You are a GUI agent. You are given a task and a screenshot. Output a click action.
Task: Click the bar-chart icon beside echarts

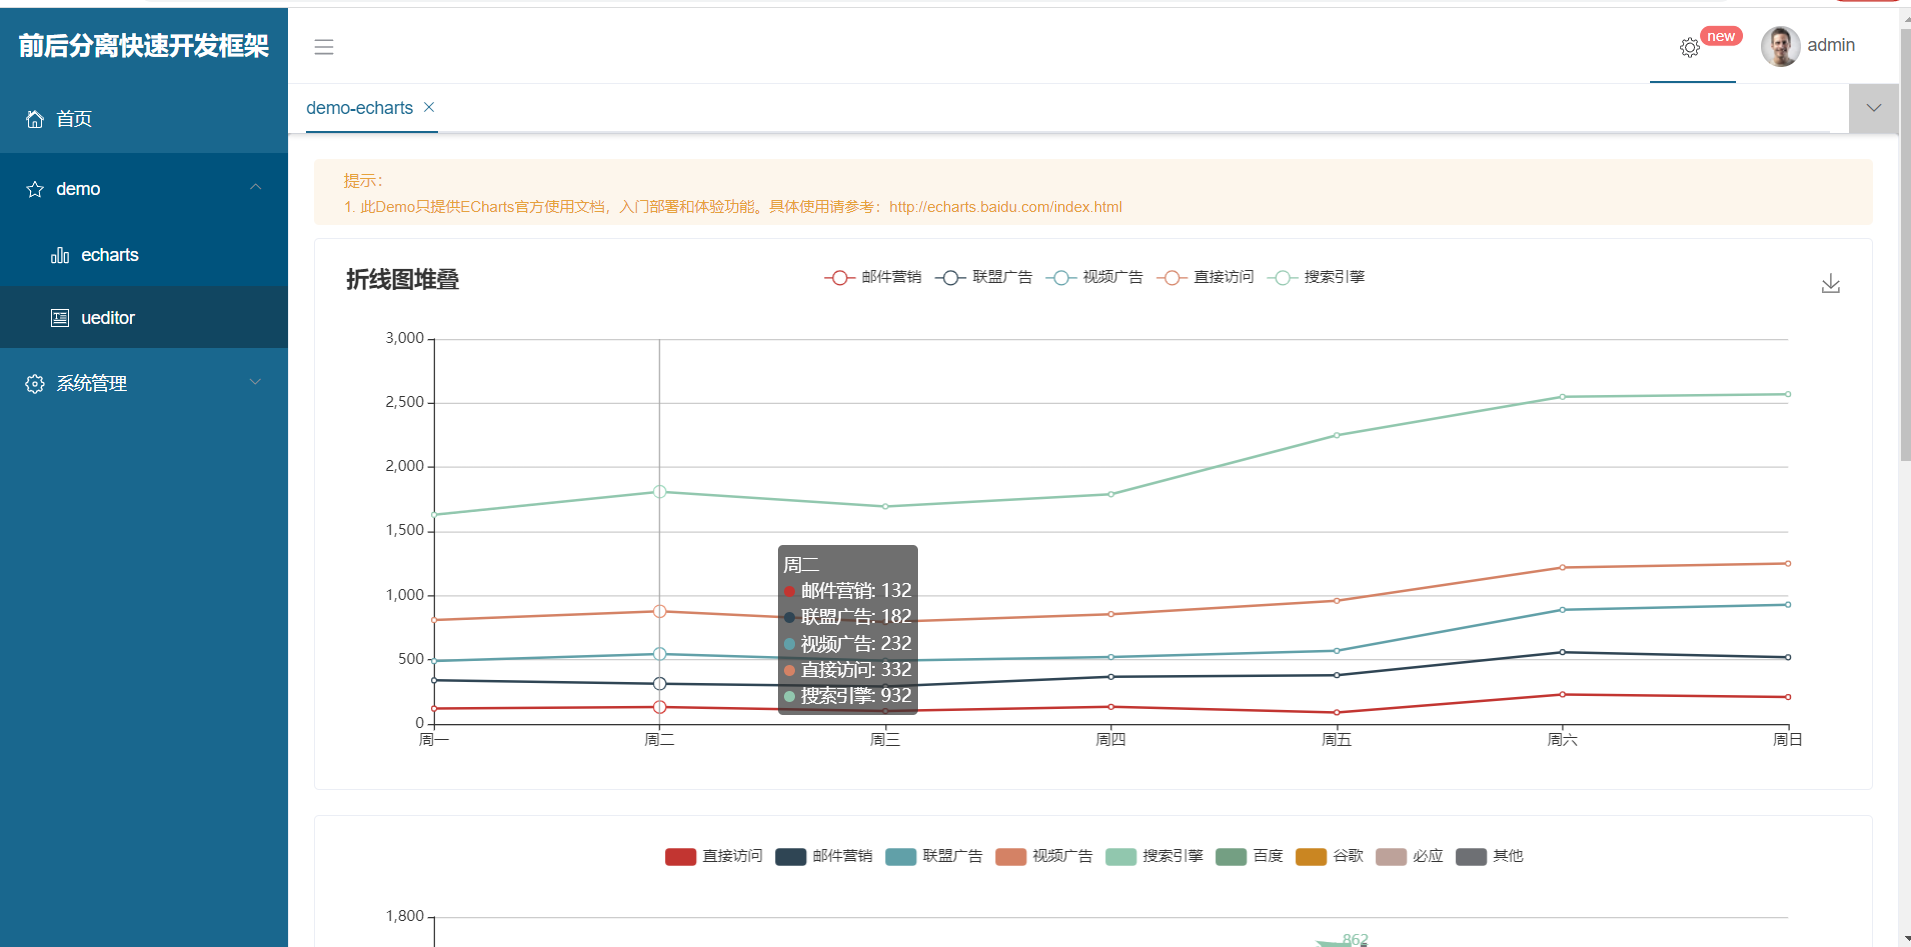tap(60, 255)
